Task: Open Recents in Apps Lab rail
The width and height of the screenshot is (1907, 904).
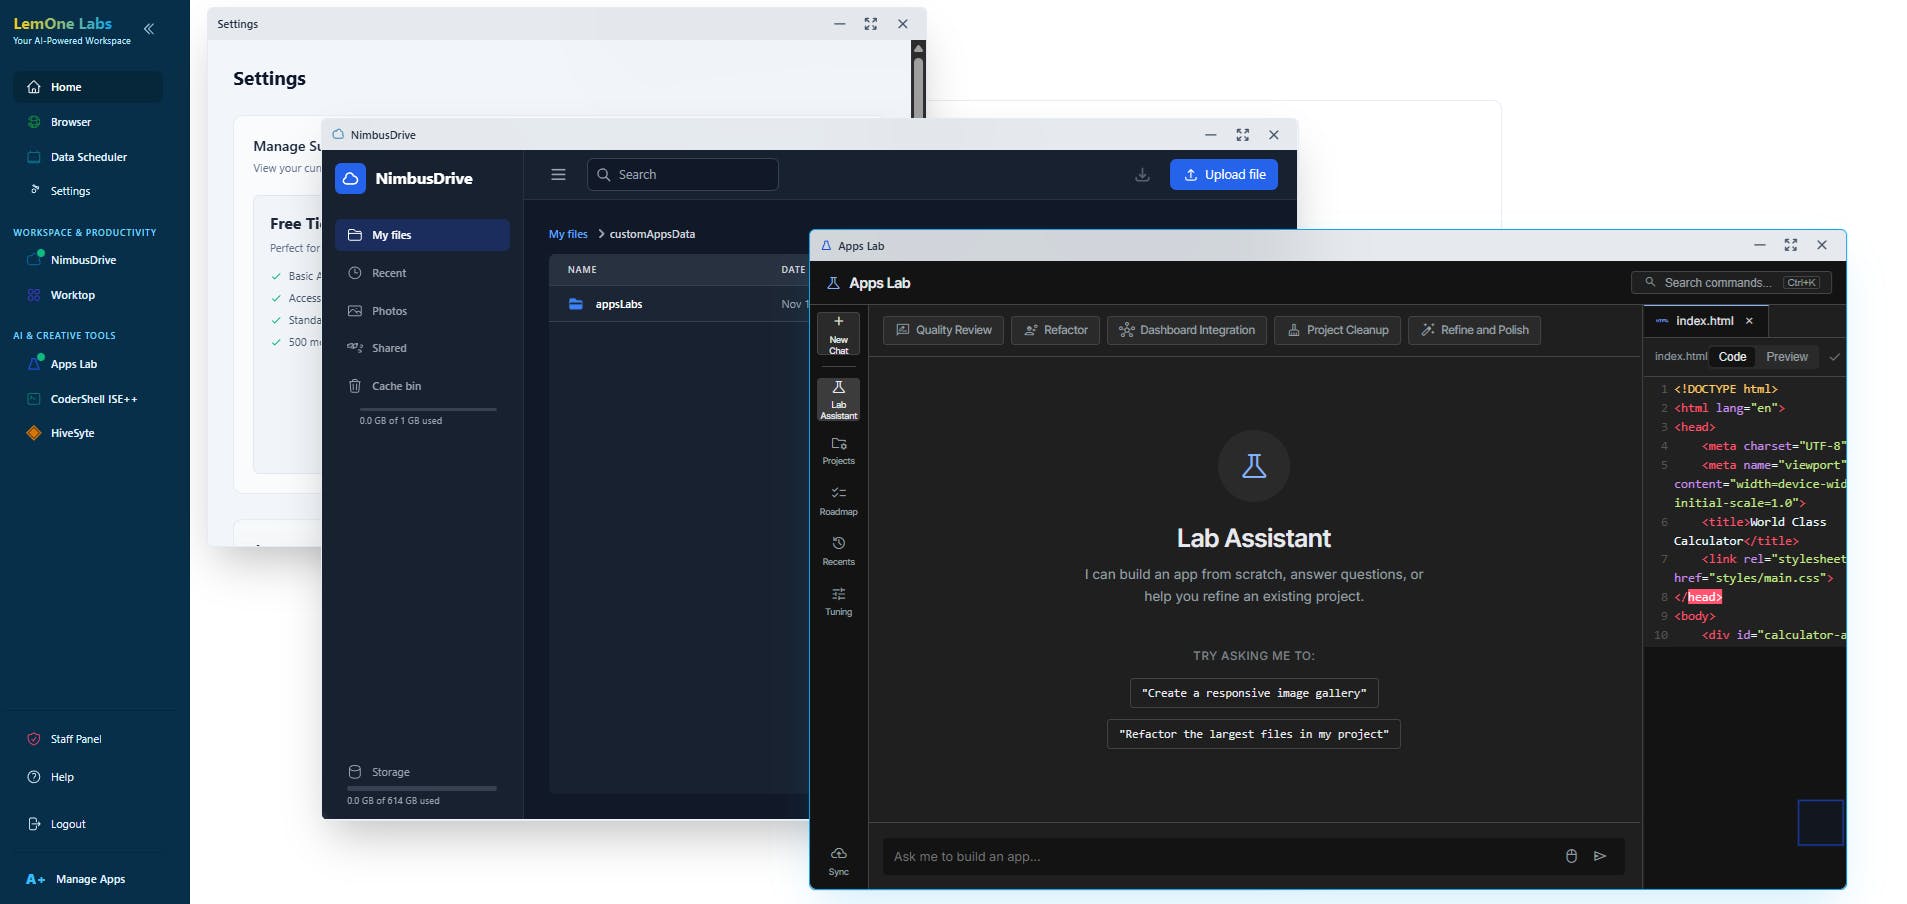Action: [x=838, y=551]
